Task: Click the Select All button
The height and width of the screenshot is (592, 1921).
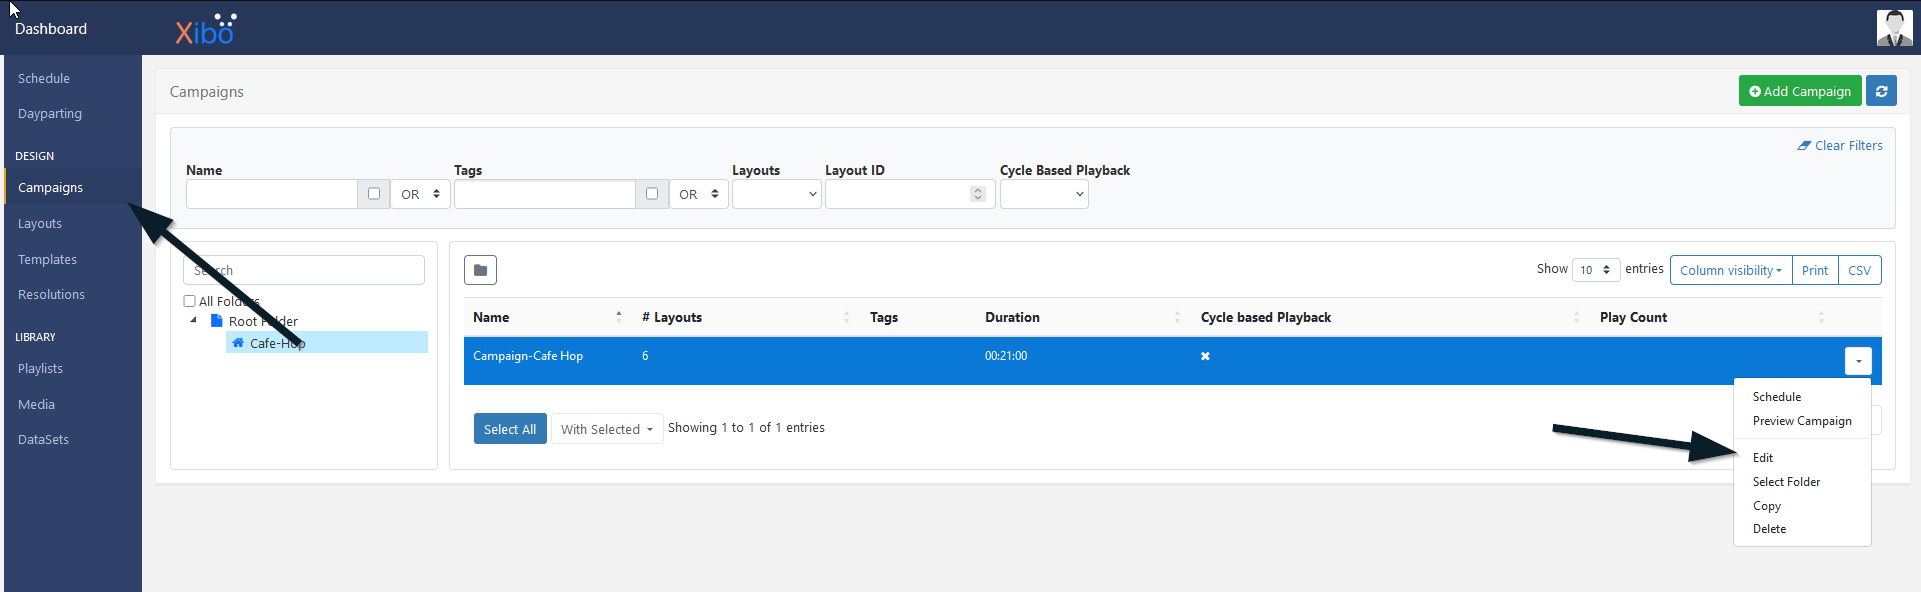Action: [510, 429]
